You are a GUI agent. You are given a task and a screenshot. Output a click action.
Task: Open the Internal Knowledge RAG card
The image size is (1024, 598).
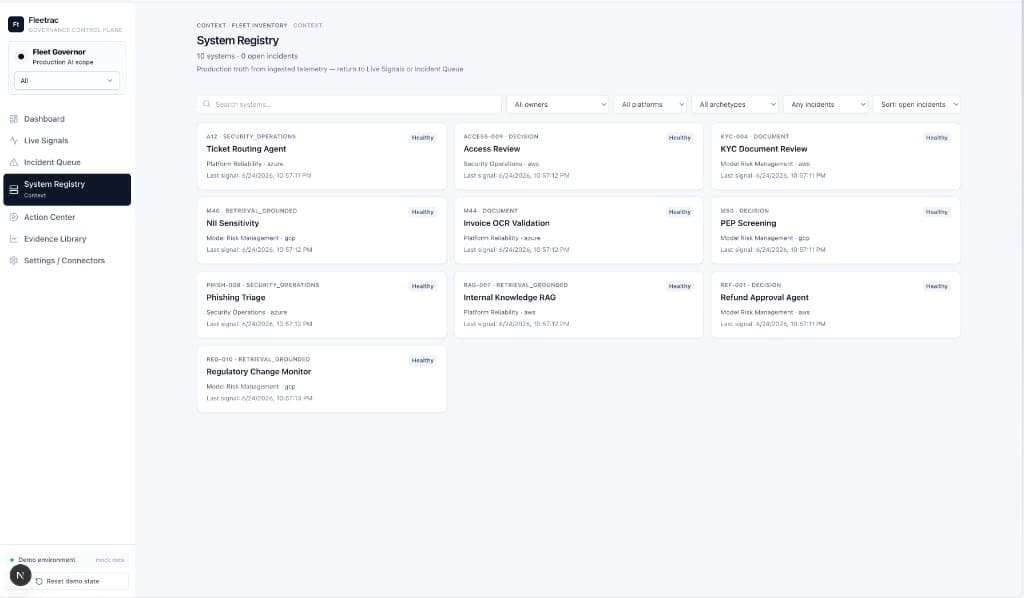(579, 305)
